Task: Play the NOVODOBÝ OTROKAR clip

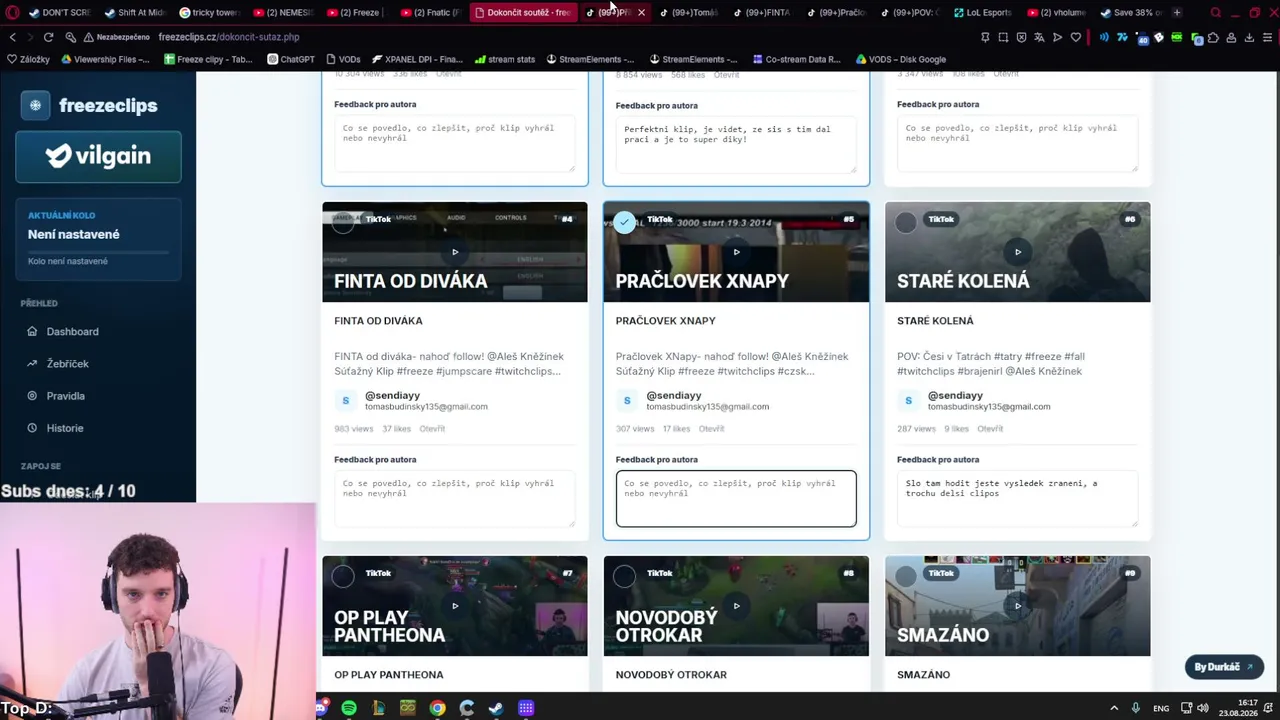Action: 736,606
